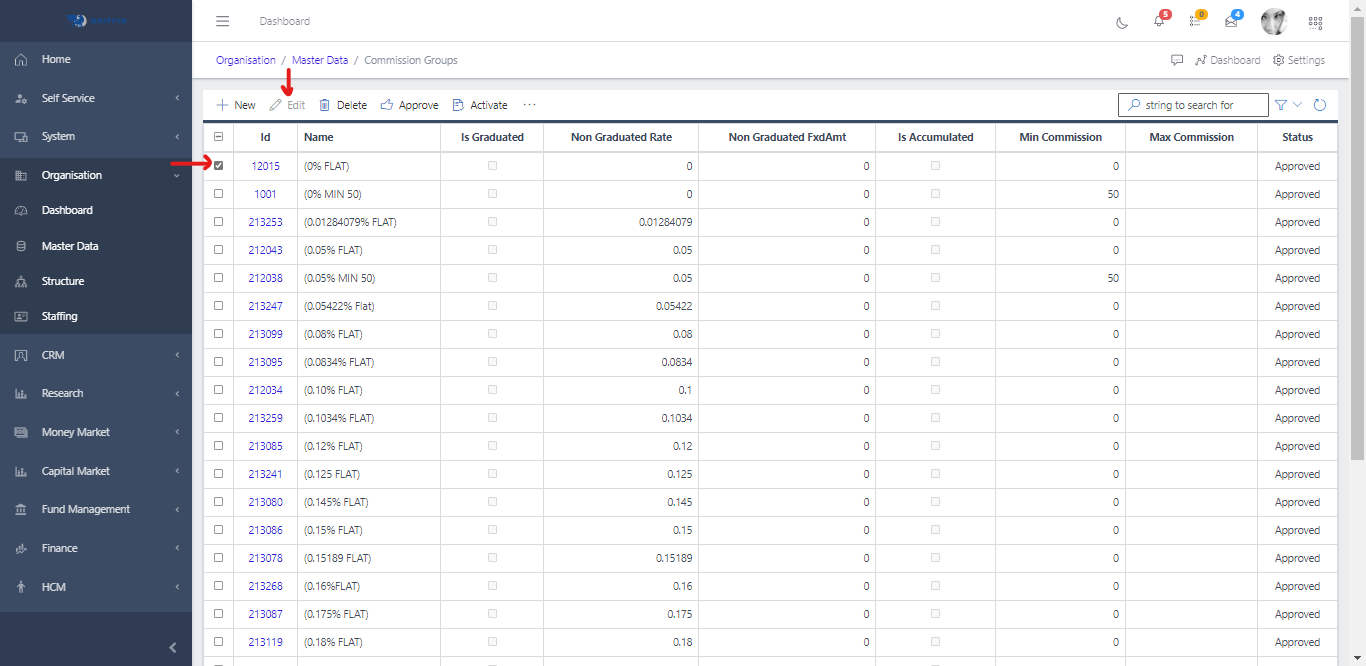The image size is (1366, 666).
Task: Click the search string input field
Action: (1200, 105)
